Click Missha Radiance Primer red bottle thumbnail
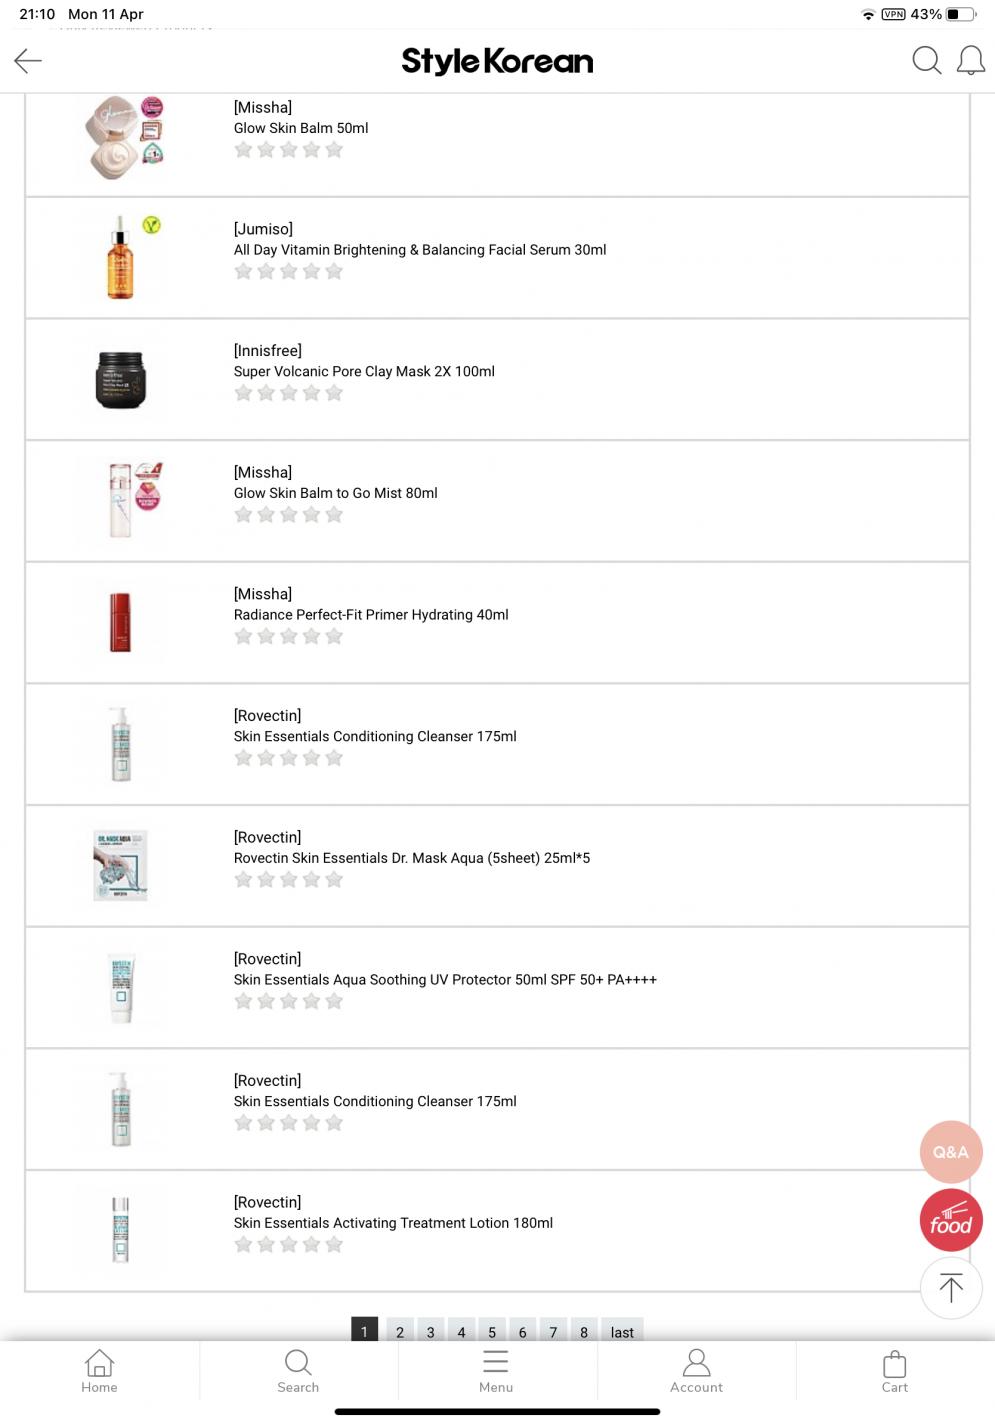 tap(120, 622)
